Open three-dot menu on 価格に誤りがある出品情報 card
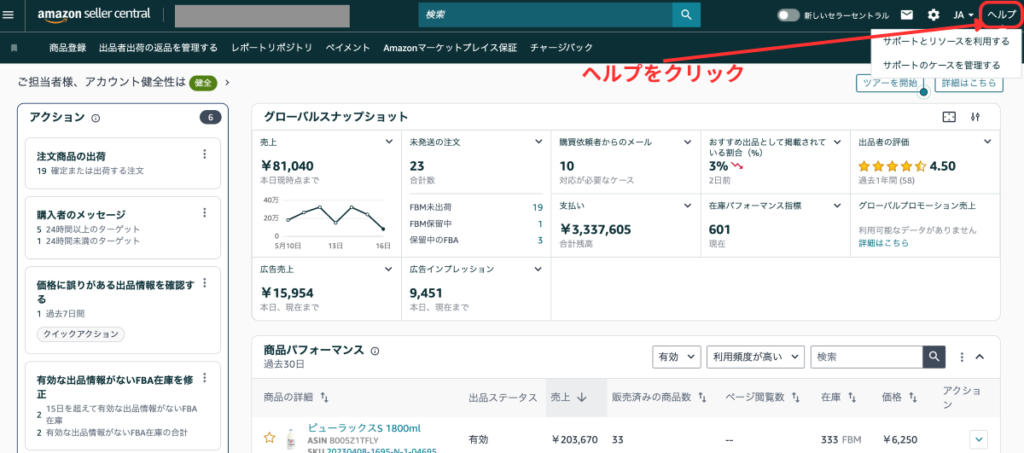 coord(204,283)
